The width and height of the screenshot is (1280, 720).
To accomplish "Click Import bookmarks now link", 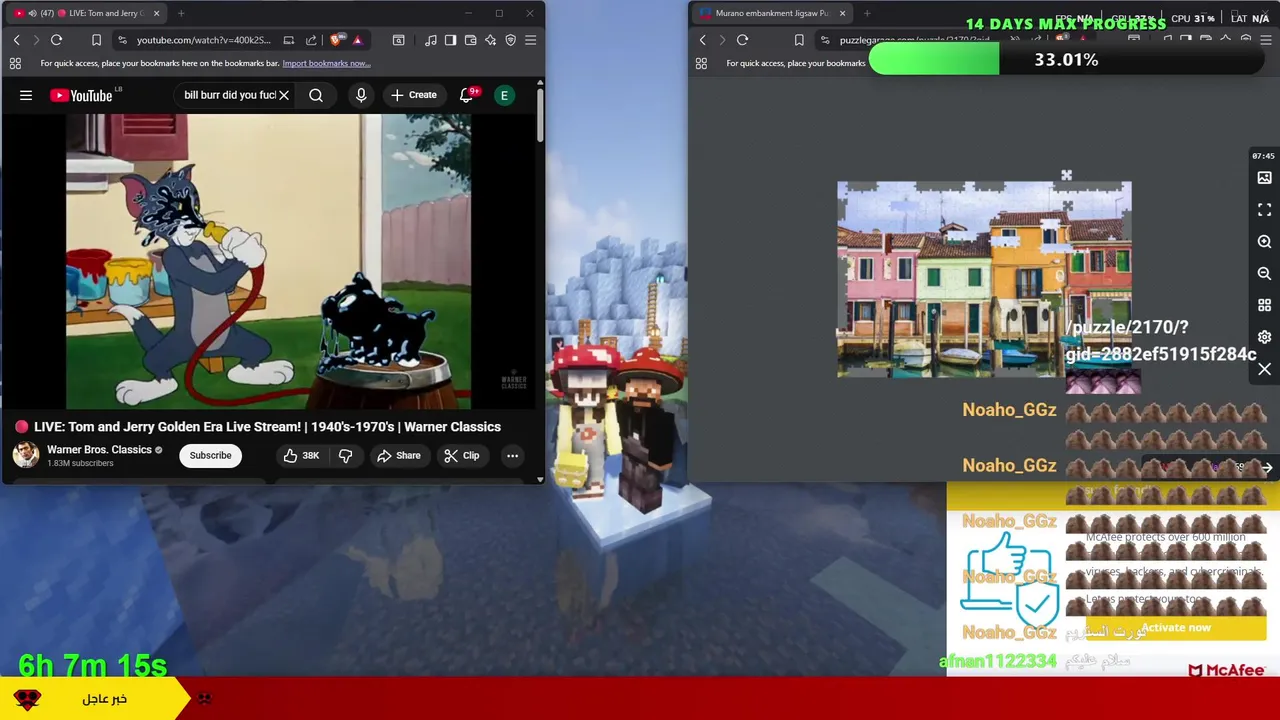I will (x=326, y=63).
